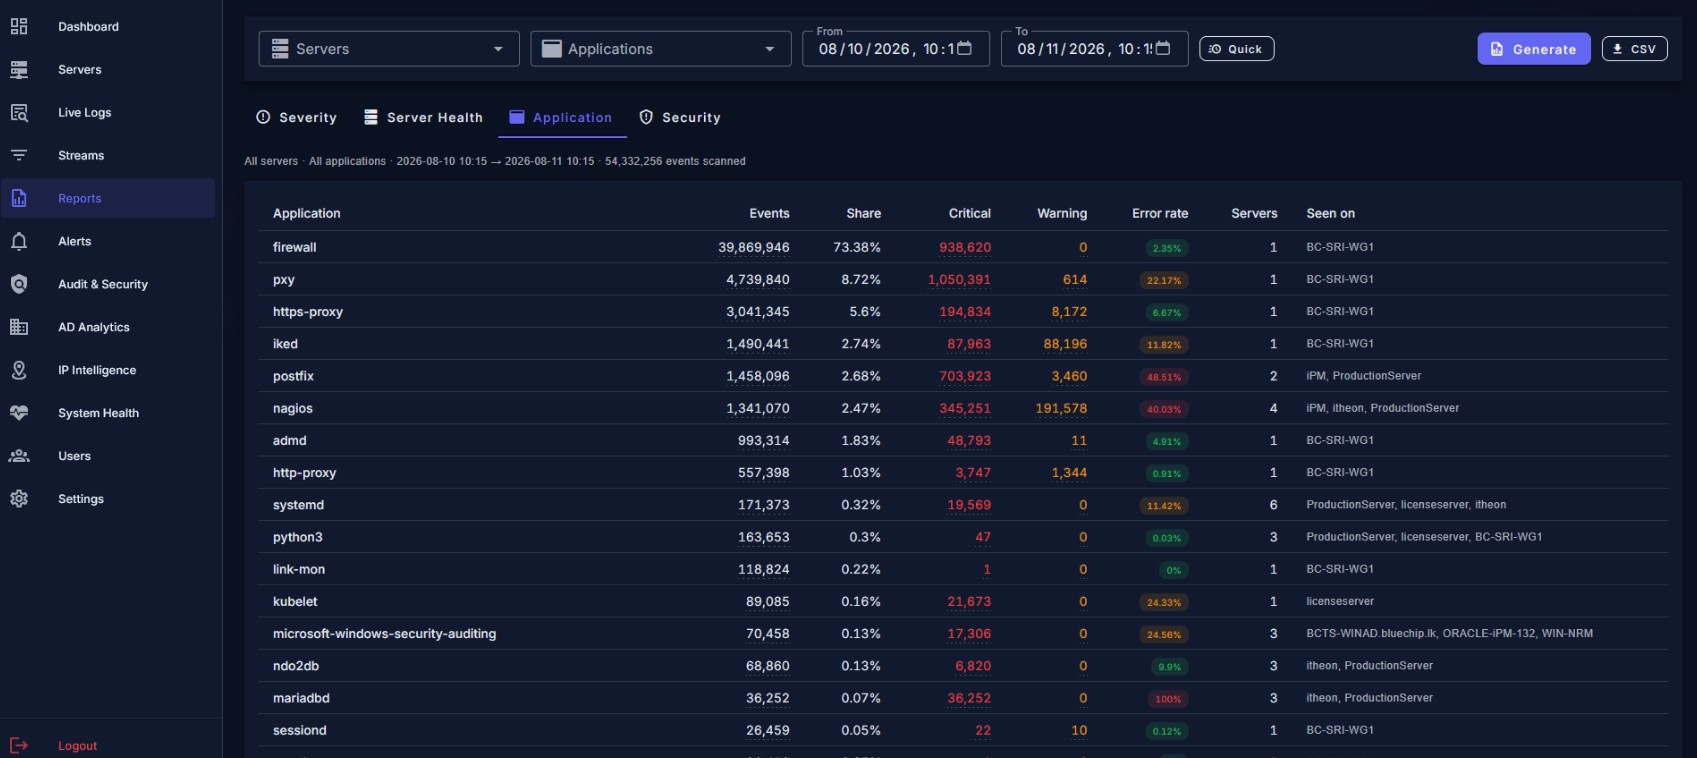
Task: Click the 191,578 warning count
Action: coord(1061,408)
